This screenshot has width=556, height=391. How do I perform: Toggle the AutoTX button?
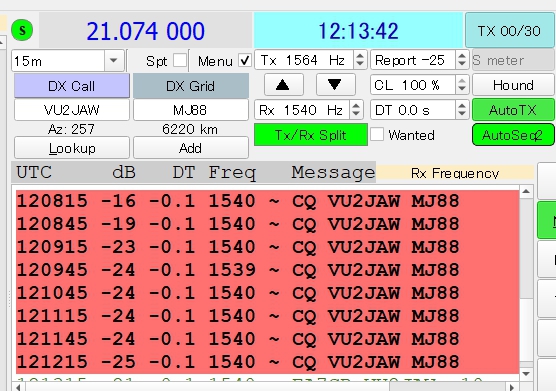pyautogui.click(x=513, y=110)
